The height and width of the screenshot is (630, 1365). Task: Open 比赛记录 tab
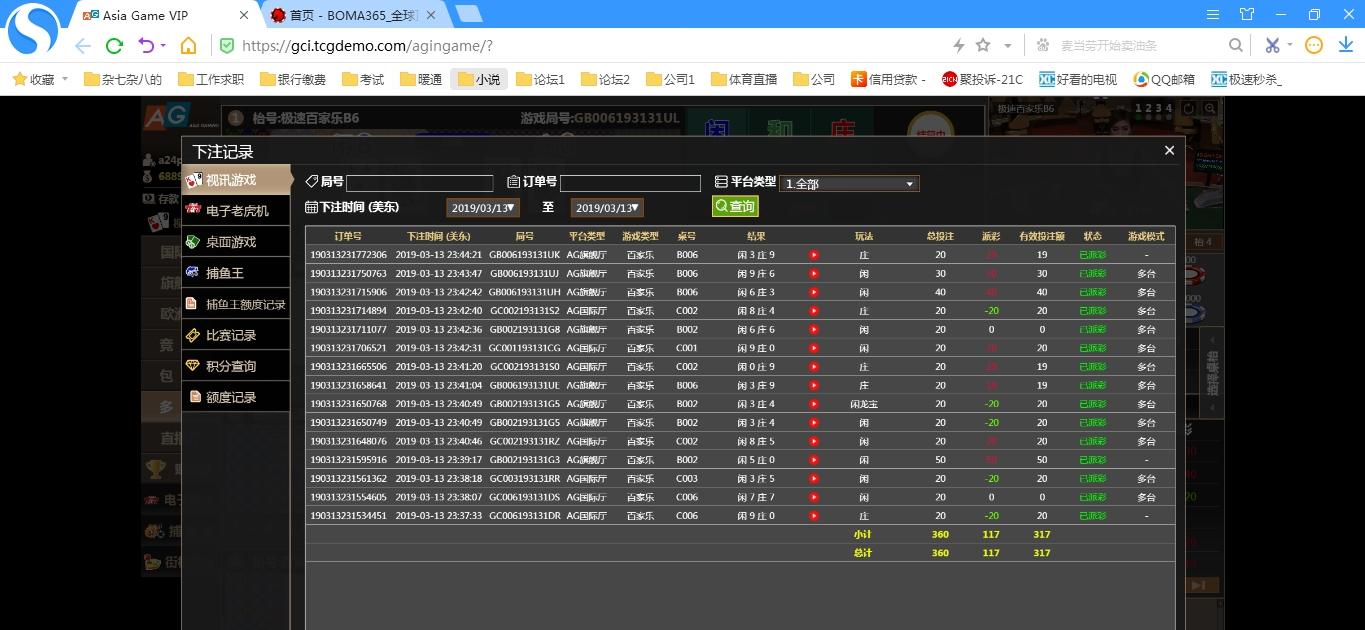point(236,335)
